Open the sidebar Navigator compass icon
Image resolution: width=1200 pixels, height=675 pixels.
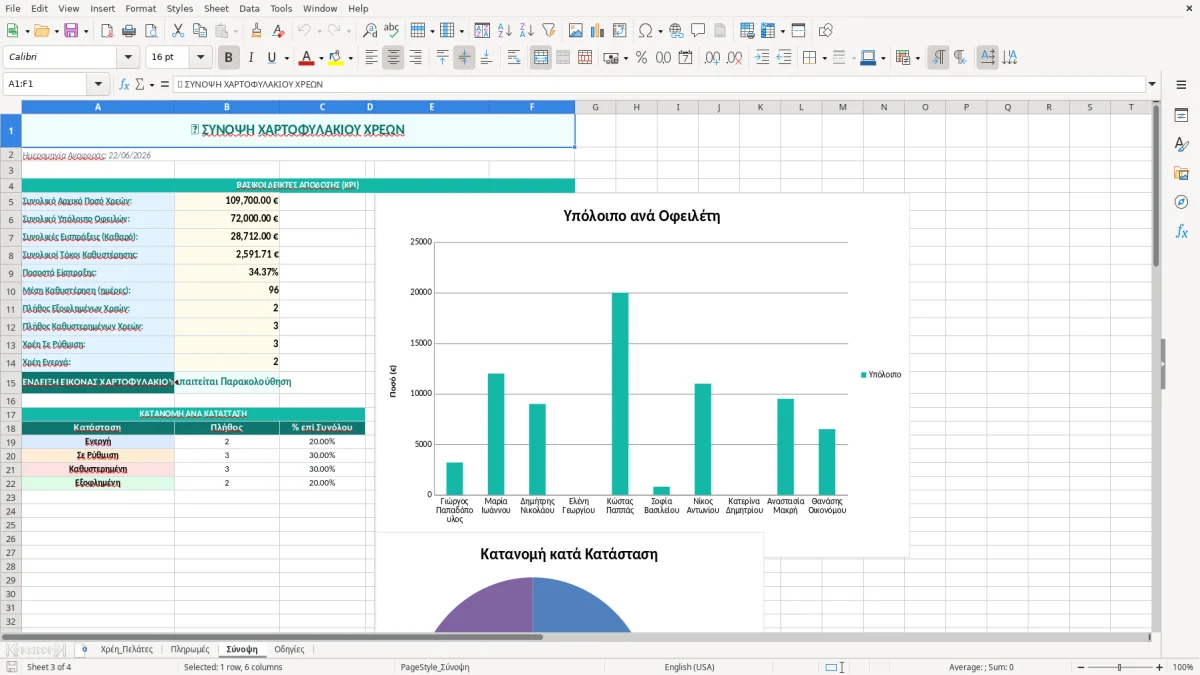point(1181,202)
